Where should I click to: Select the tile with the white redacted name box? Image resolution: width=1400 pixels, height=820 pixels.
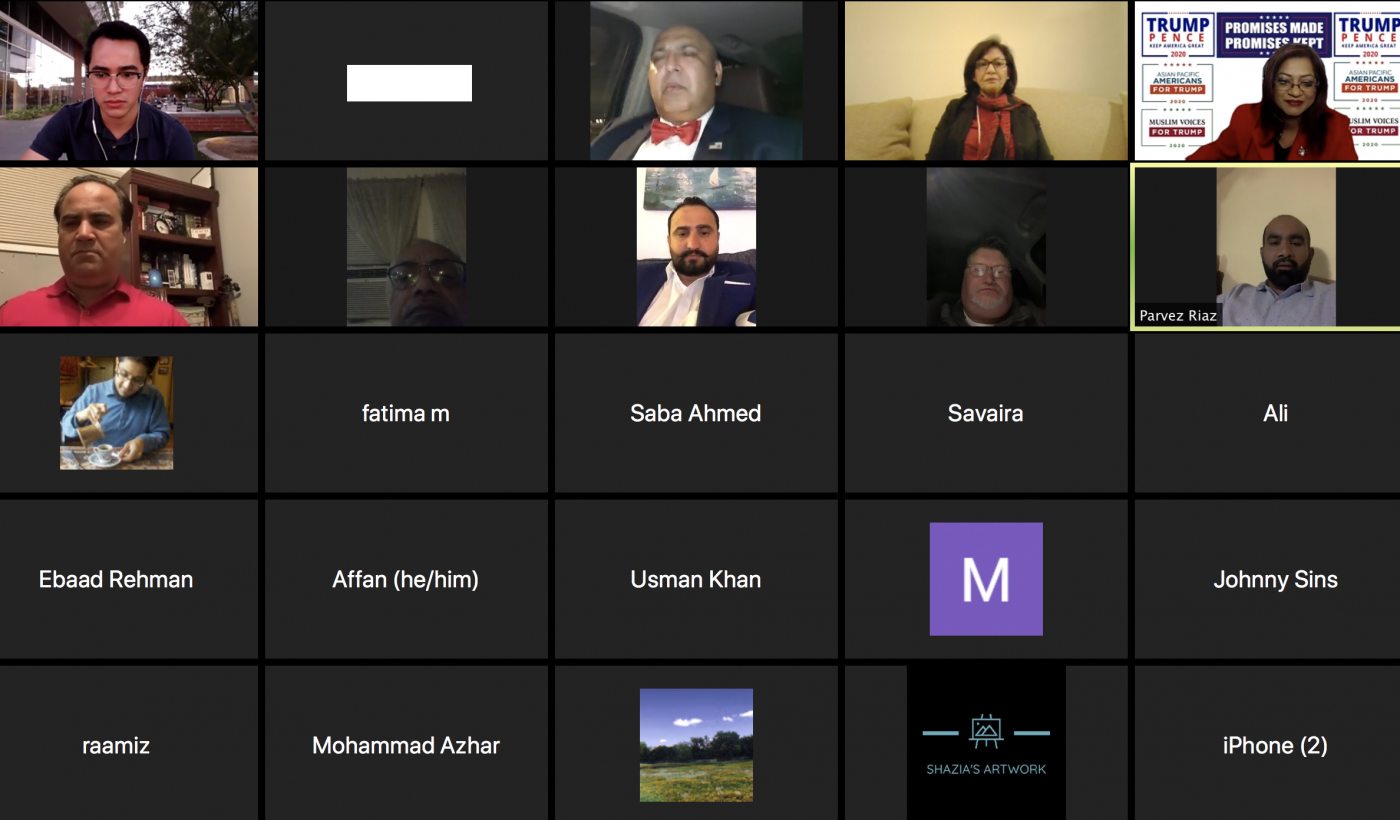point(406,81)
